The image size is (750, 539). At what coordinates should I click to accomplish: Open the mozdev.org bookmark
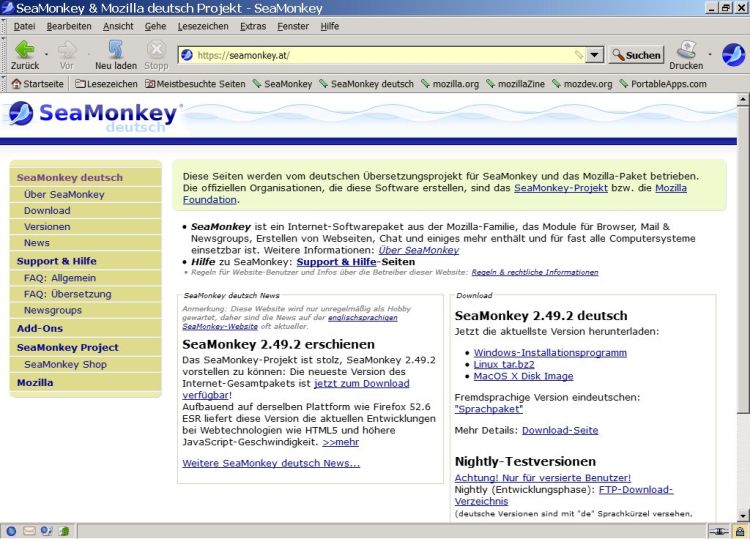point(582,84)
